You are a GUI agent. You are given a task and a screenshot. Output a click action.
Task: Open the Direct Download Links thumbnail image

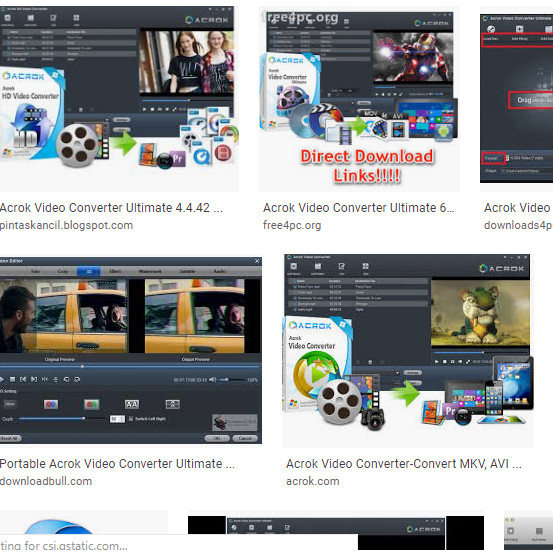(x=359, y=99)
